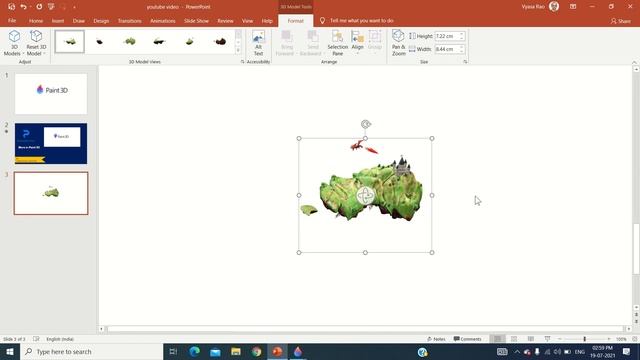Switch to the Slide Show tab
Image resolution: width=640 pixels, height=360 pixels.
click(x=196, y=20)
